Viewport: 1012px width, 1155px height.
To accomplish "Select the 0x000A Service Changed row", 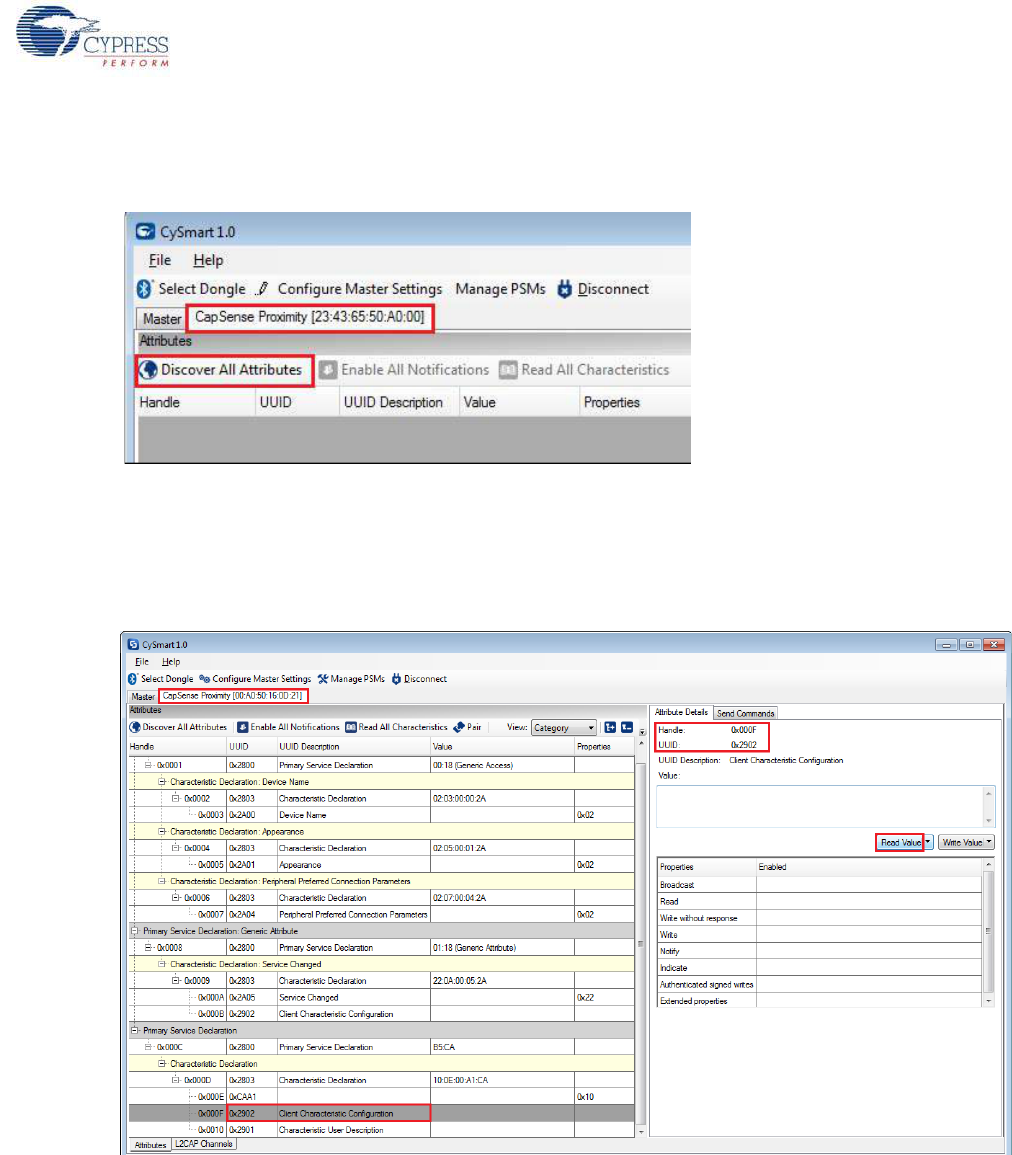I will click(382, 997).
